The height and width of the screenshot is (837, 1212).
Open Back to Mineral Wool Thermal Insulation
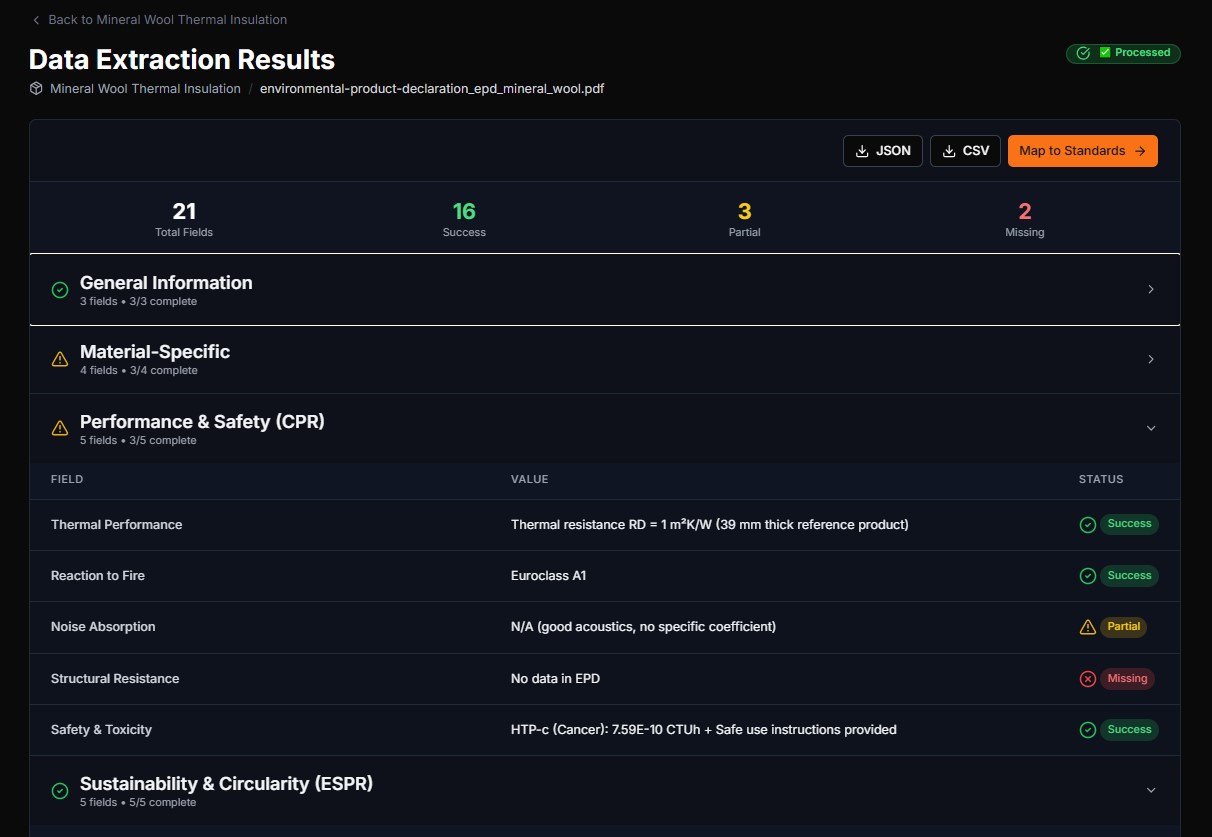click(x=167, y=19)
